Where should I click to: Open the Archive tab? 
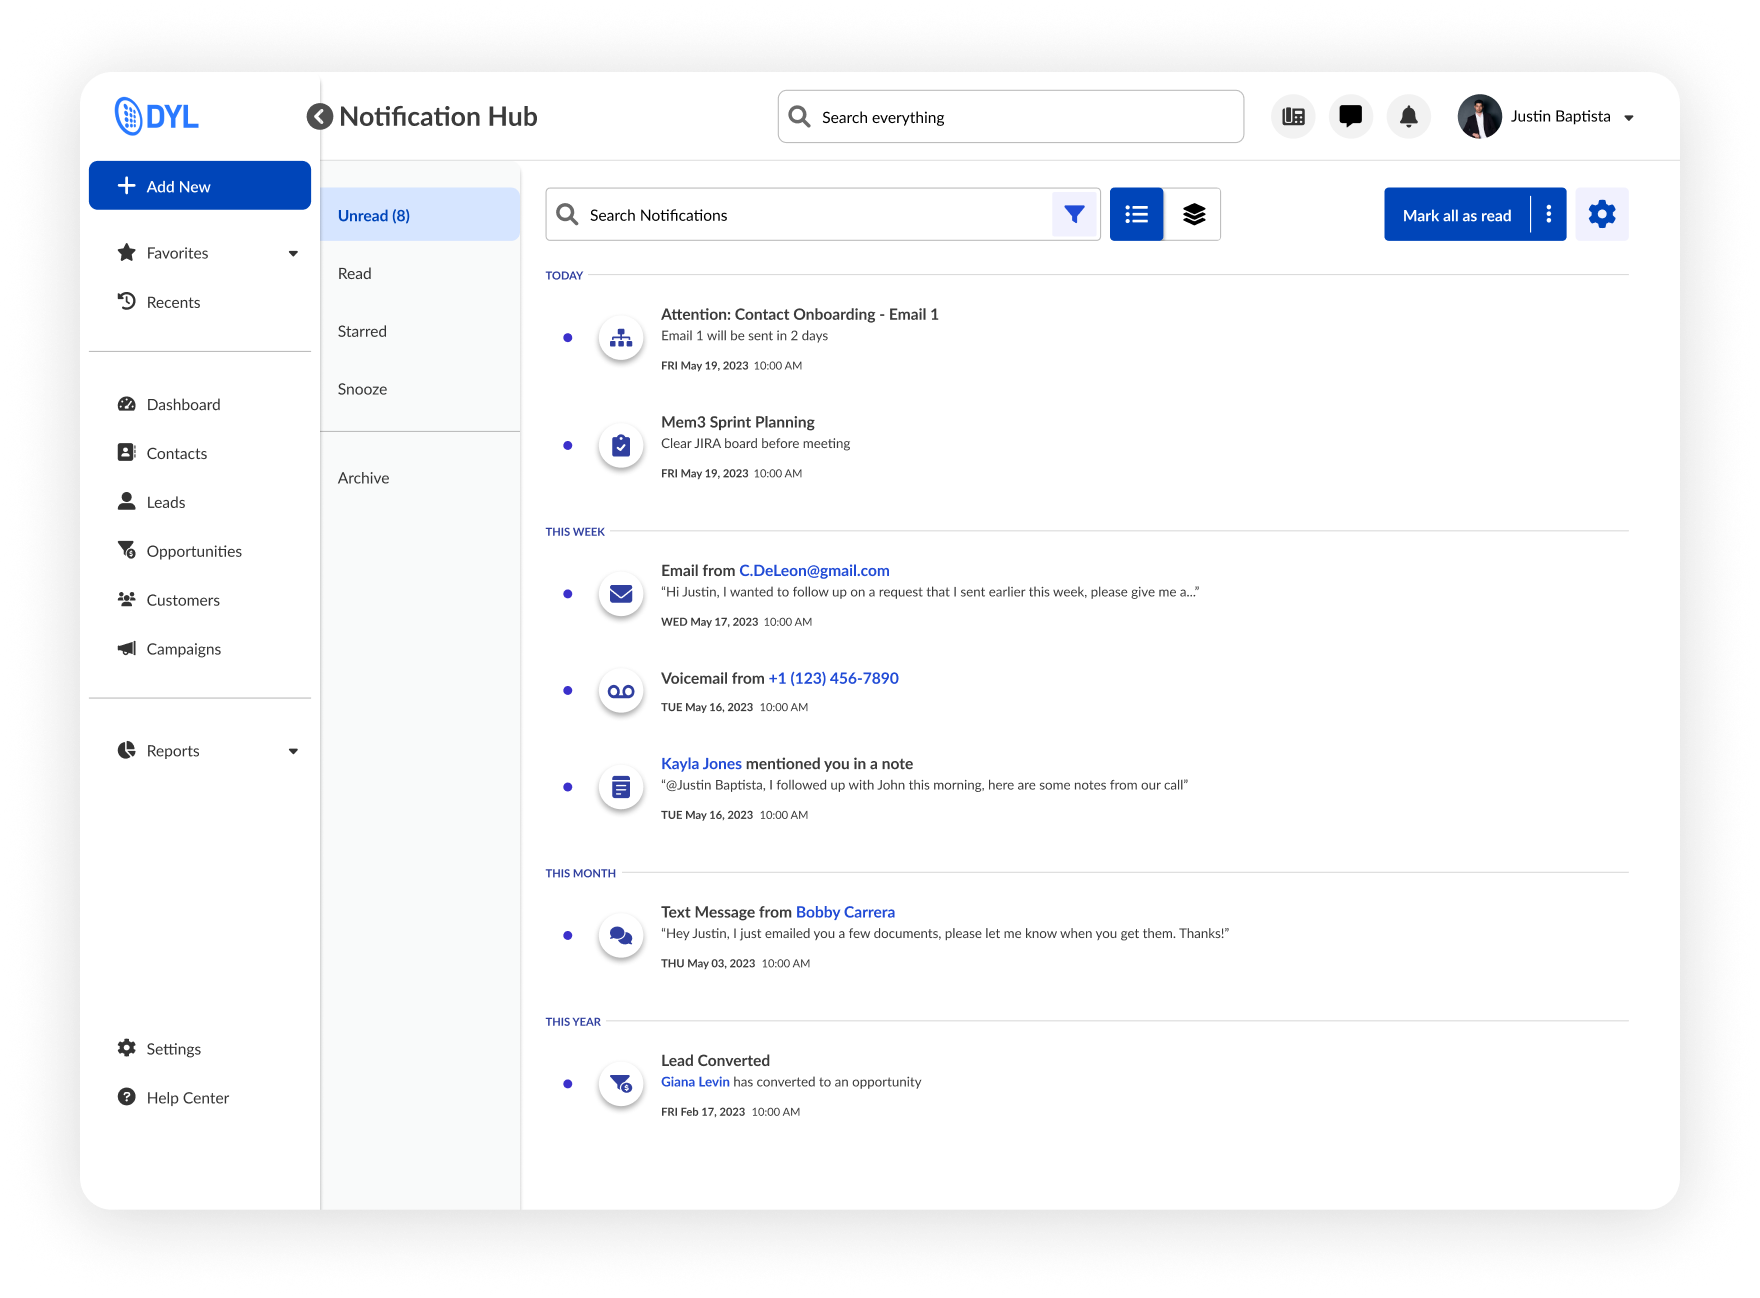pos(363,478)
